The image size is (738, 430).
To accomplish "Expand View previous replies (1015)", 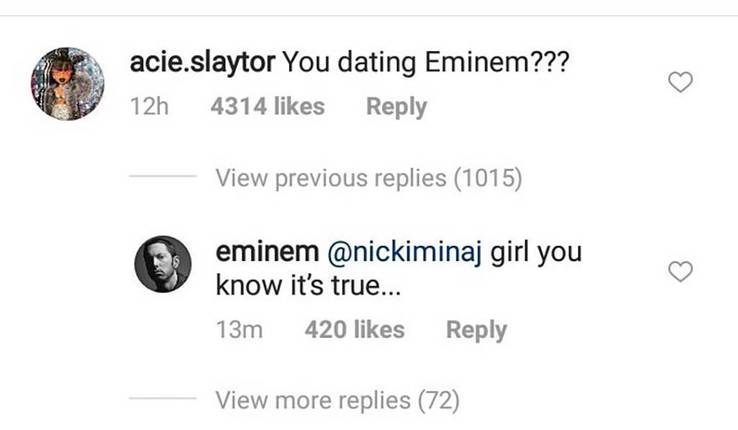I will pyautogui.click(x=369, y=178).
